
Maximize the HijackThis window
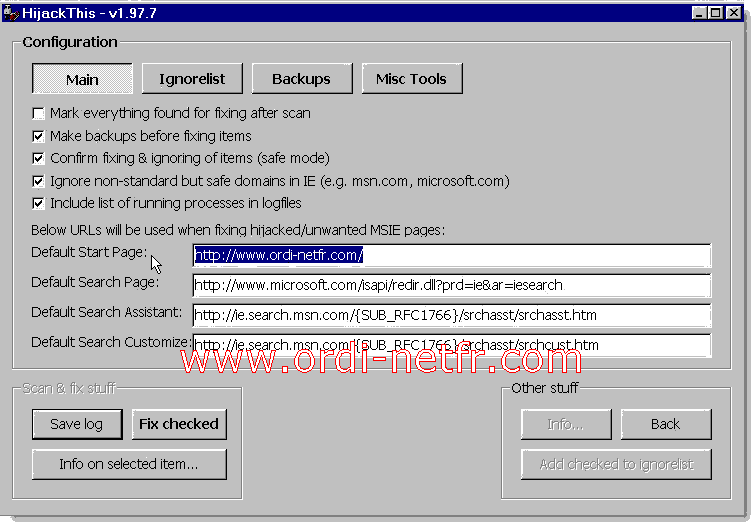[716, 13]
